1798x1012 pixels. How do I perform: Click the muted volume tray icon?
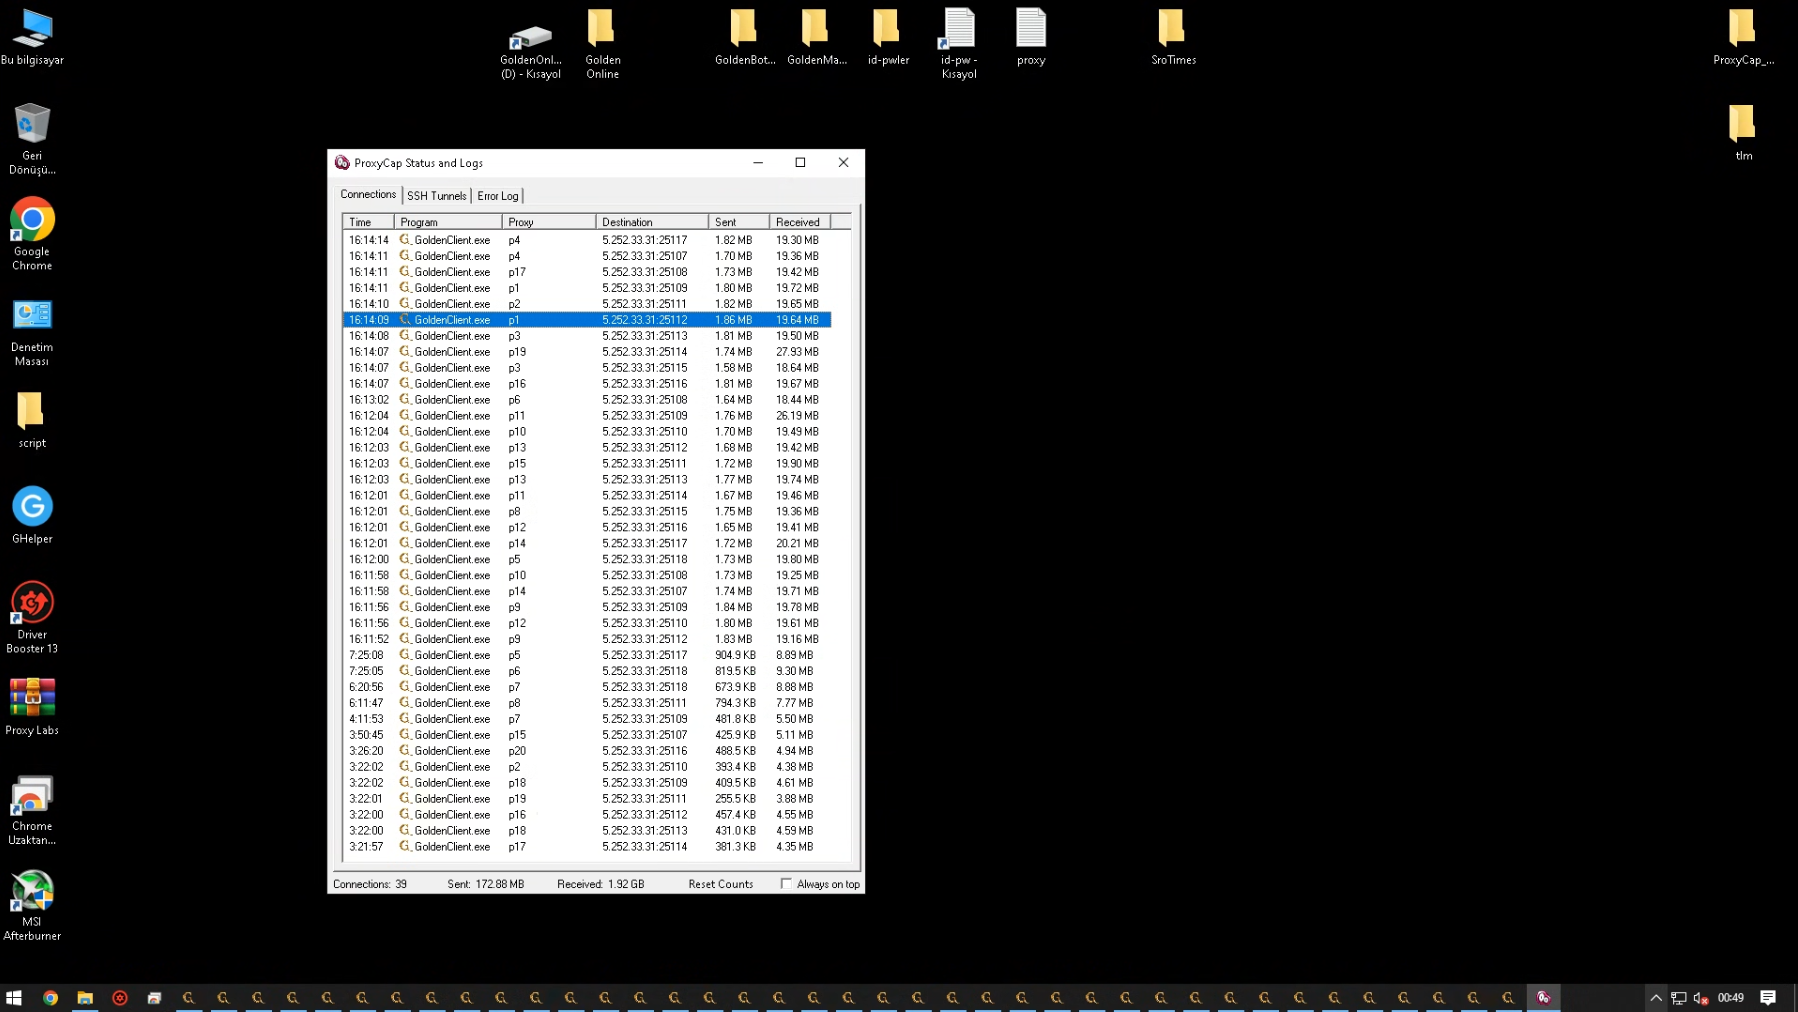point(1701,997)
